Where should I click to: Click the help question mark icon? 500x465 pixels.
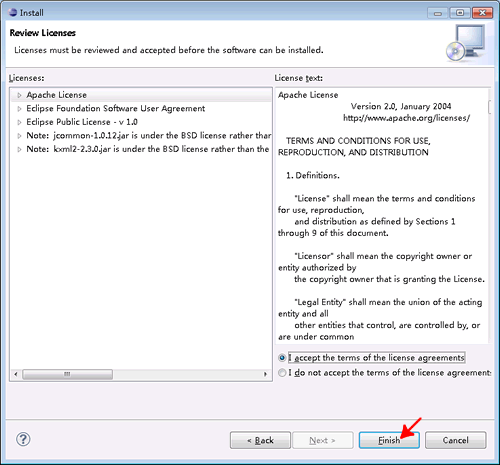(23, 439)
